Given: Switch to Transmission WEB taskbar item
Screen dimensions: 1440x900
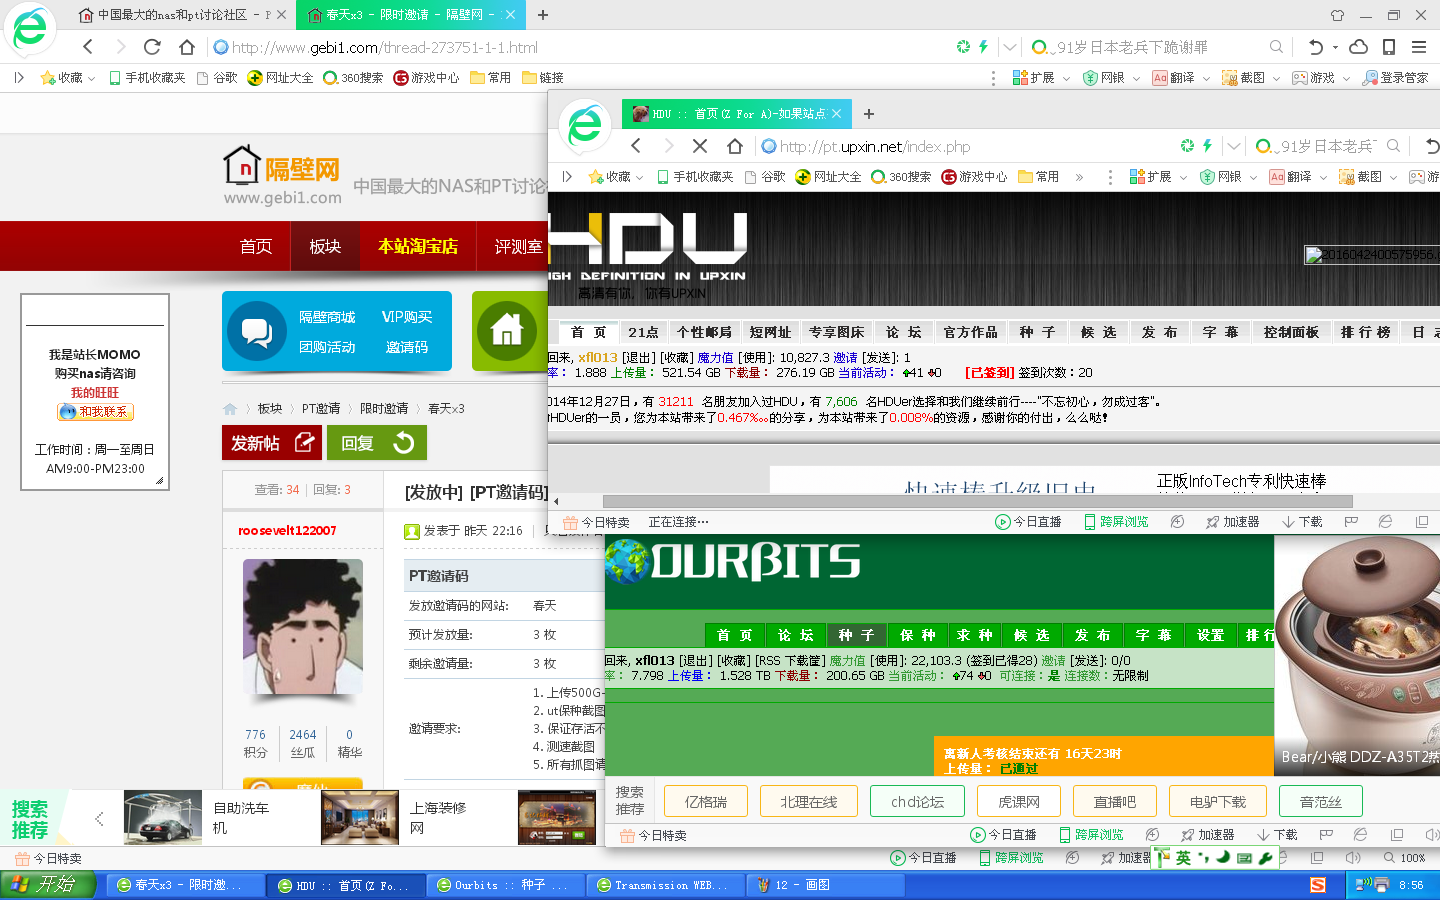Looking at the screenshot, I should pyautogui.click(x=665, y=885).
